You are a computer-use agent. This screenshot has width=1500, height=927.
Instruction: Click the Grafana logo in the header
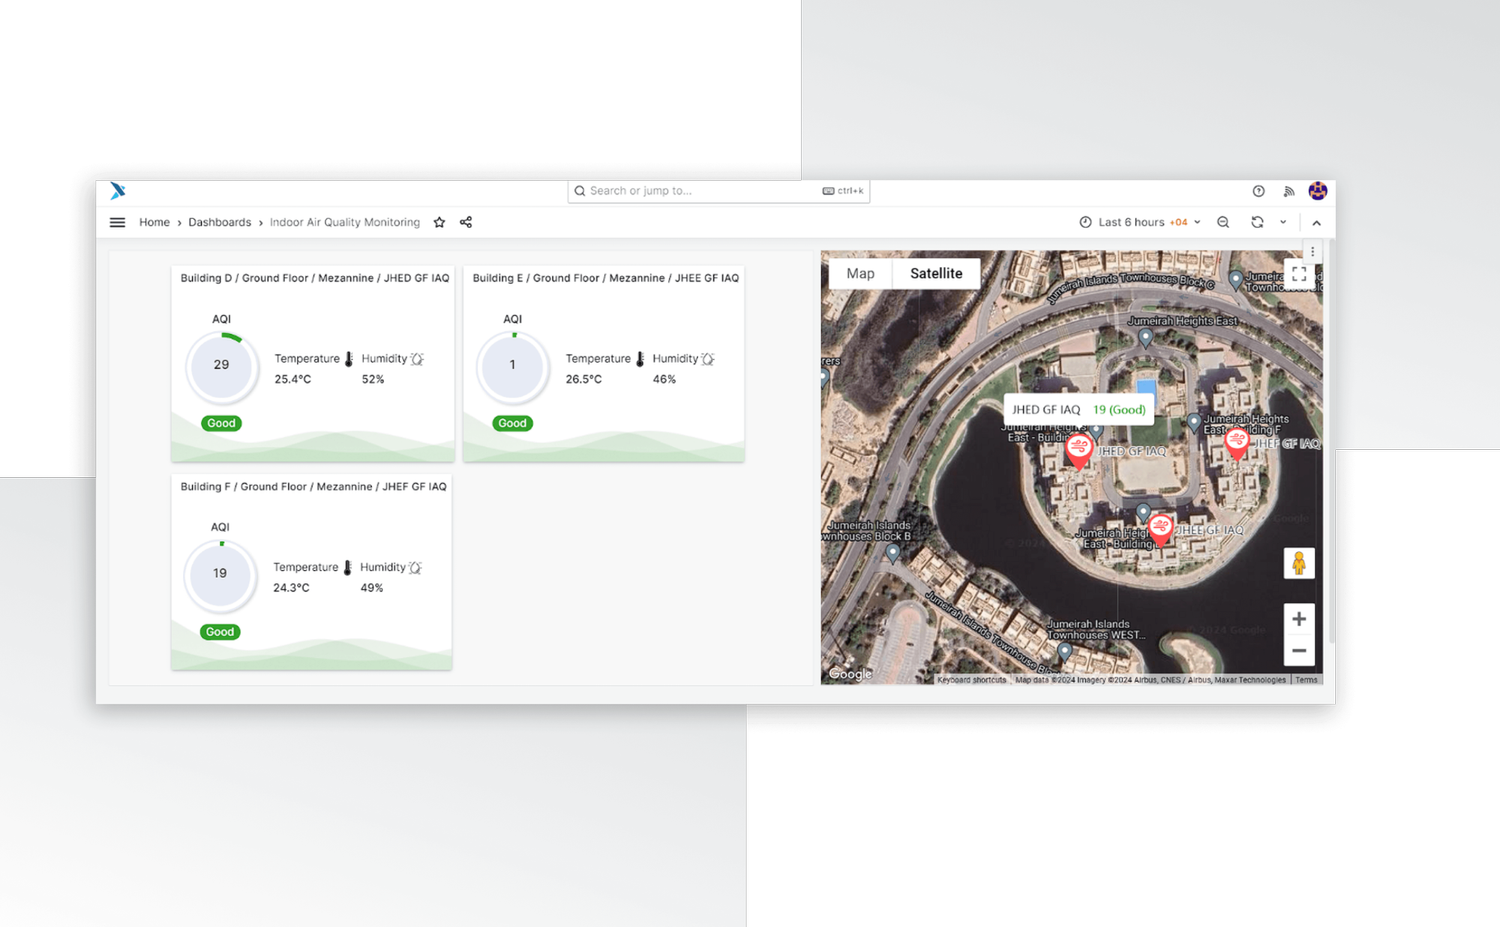pos(117,191)
